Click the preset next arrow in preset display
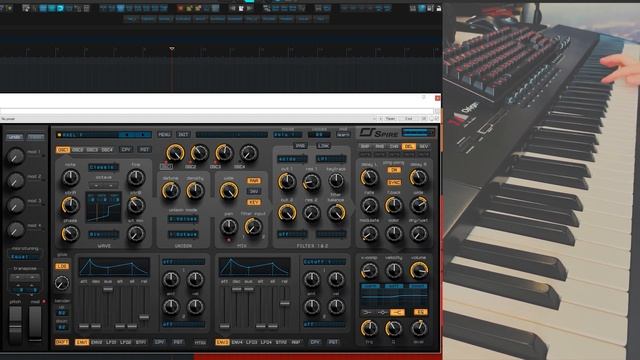The width and height of the screenshot is (640, 360). (x=143, y=135)
